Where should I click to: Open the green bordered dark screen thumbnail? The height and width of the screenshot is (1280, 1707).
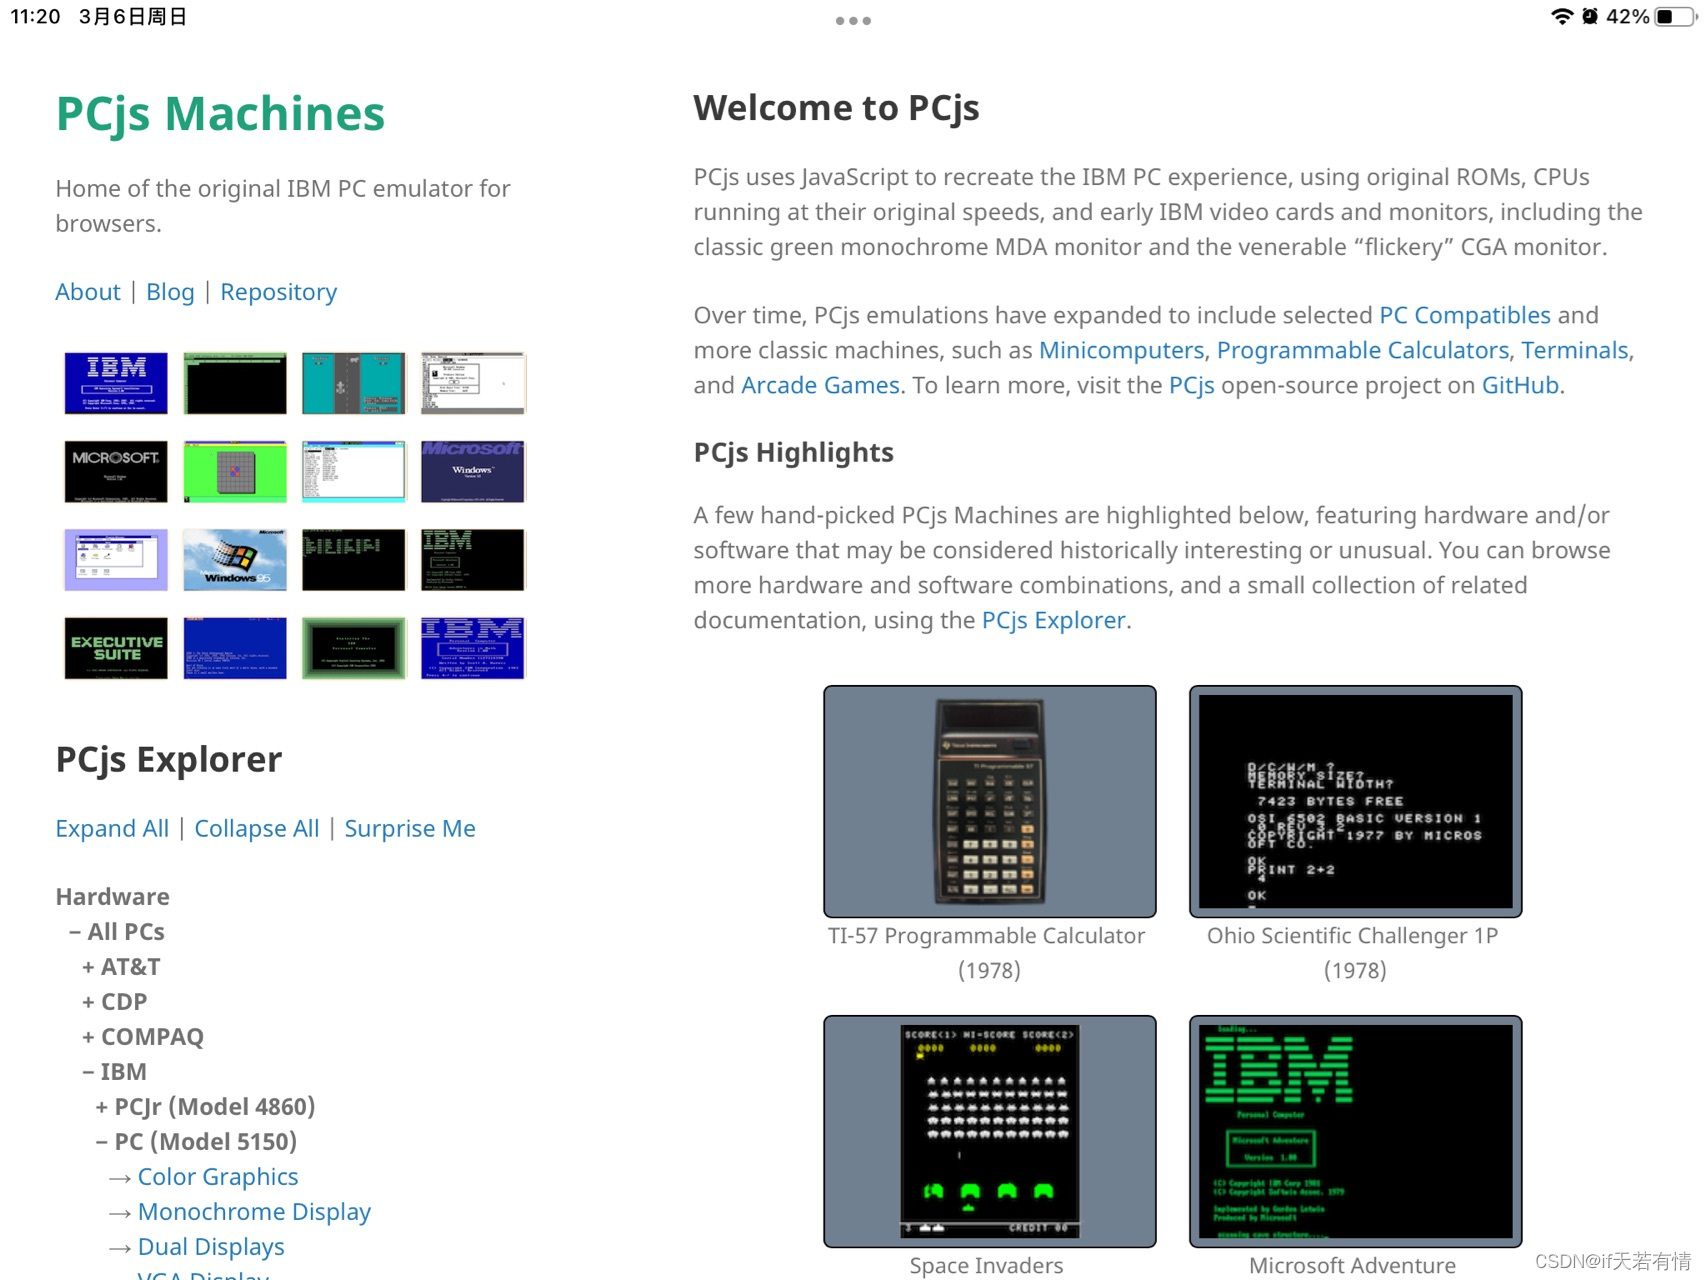[x=354, y=648]
